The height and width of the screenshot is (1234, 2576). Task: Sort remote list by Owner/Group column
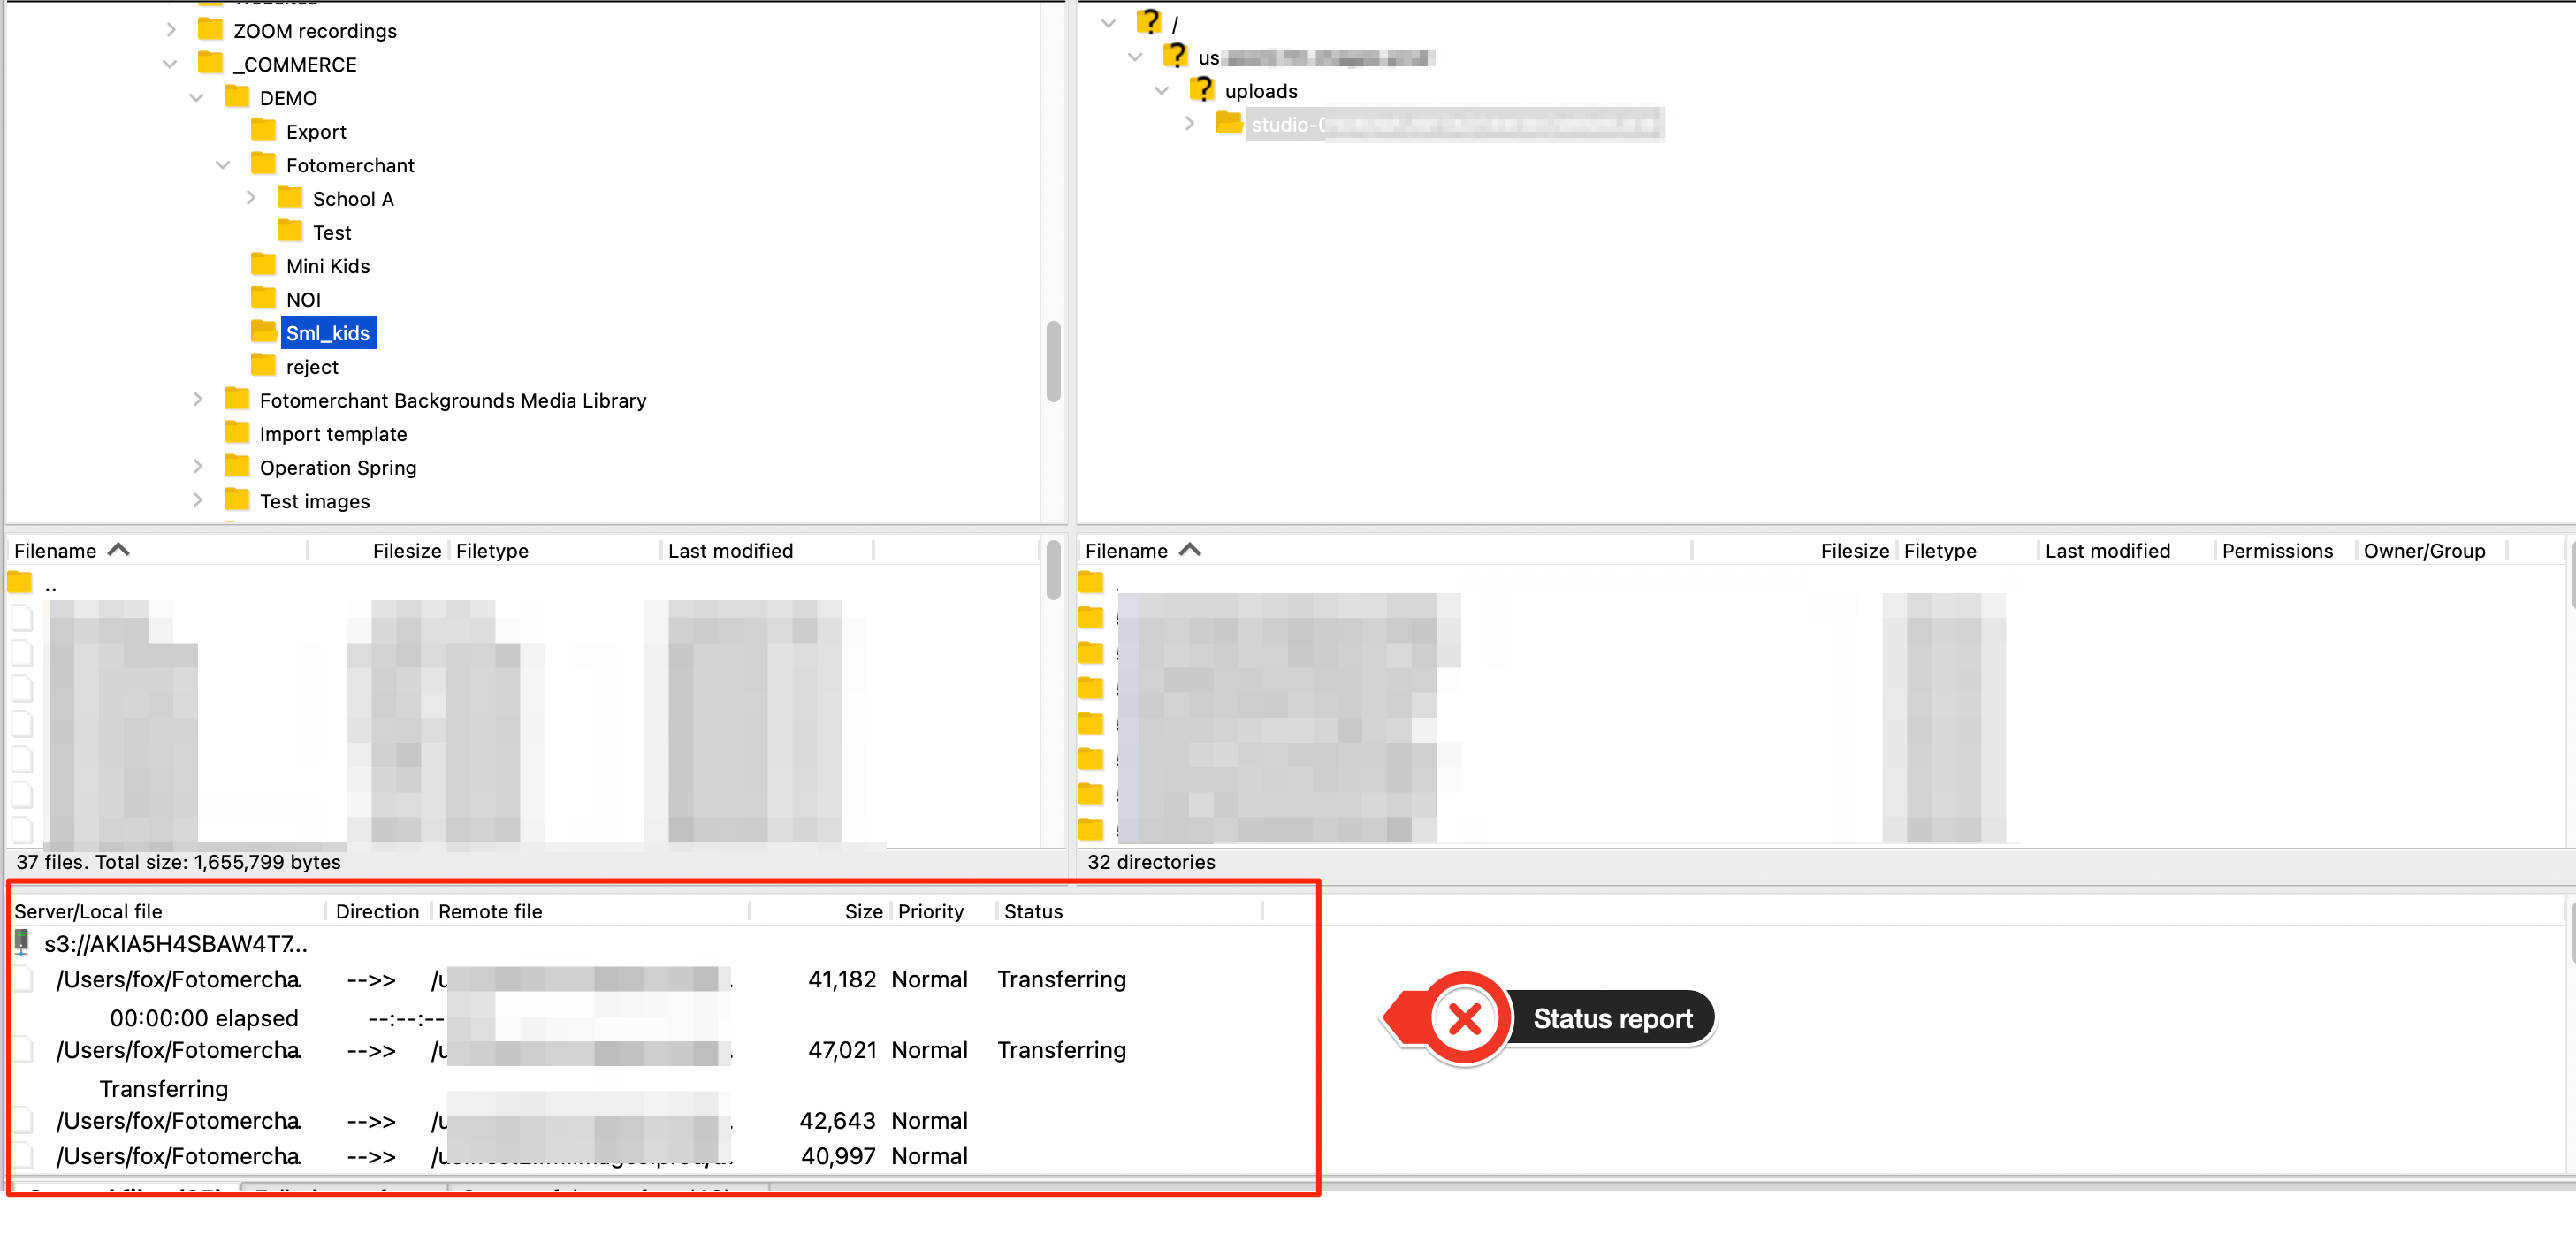(2432, 550)
